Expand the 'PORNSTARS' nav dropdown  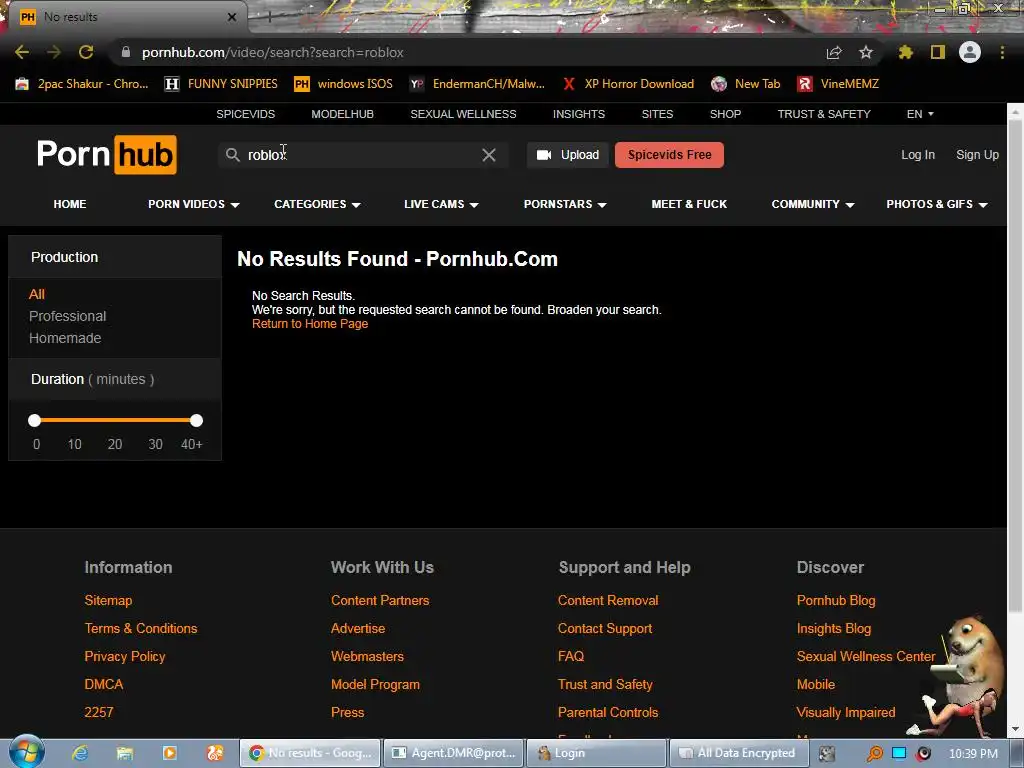point(565,204)
